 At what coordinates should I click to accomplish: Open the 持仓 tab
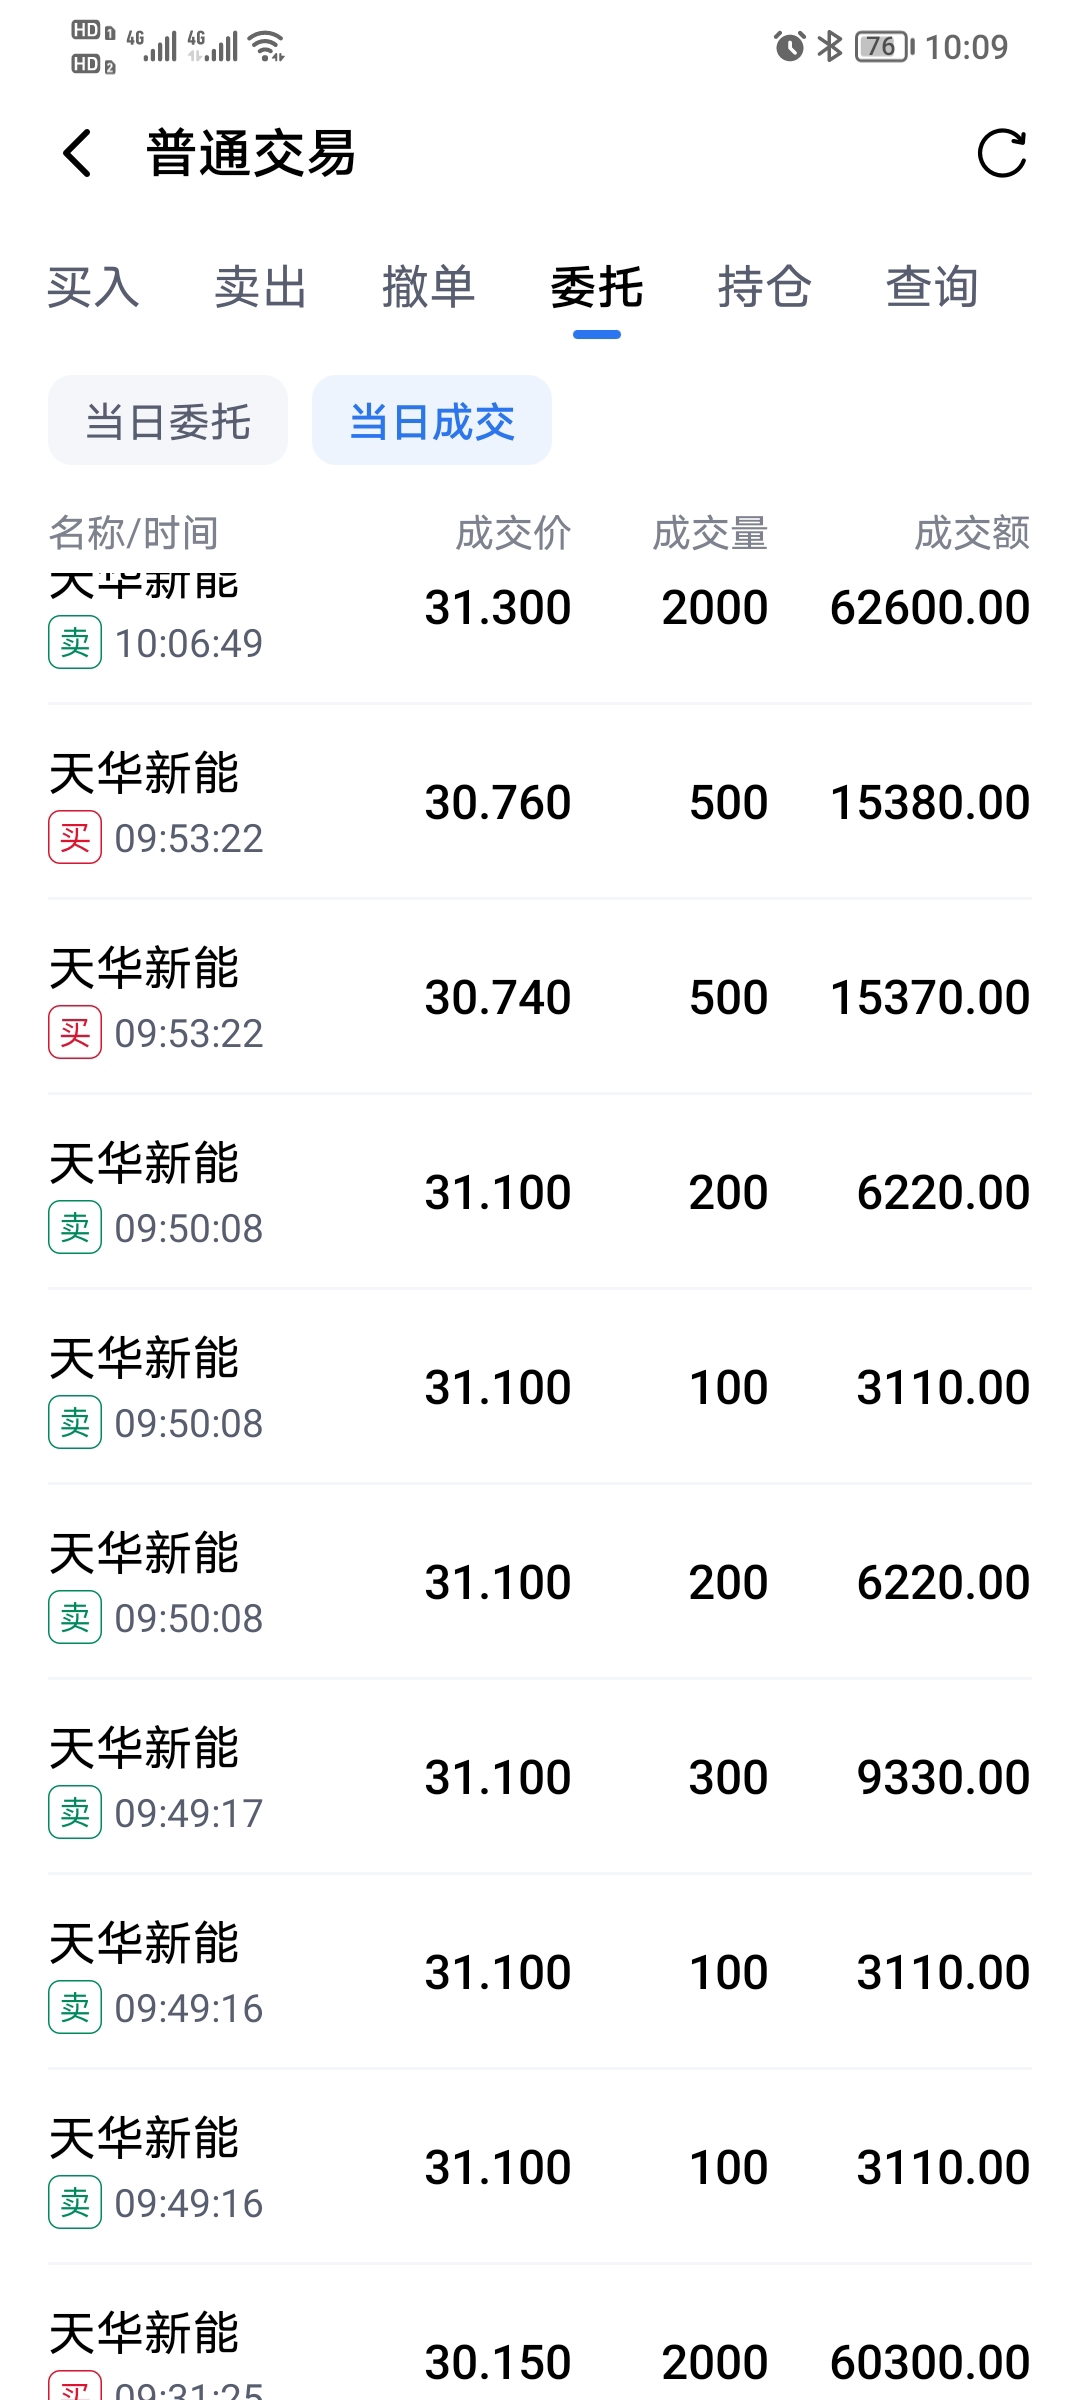coord(764,288)
